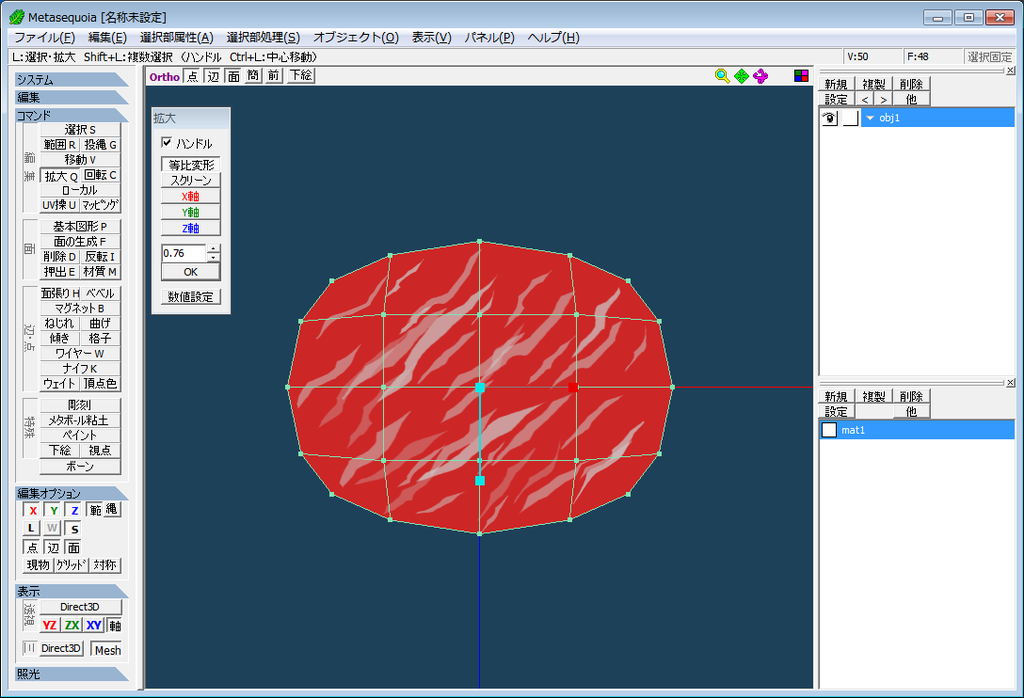
Task: Switch to the XY view
Action: click(94, 625)
